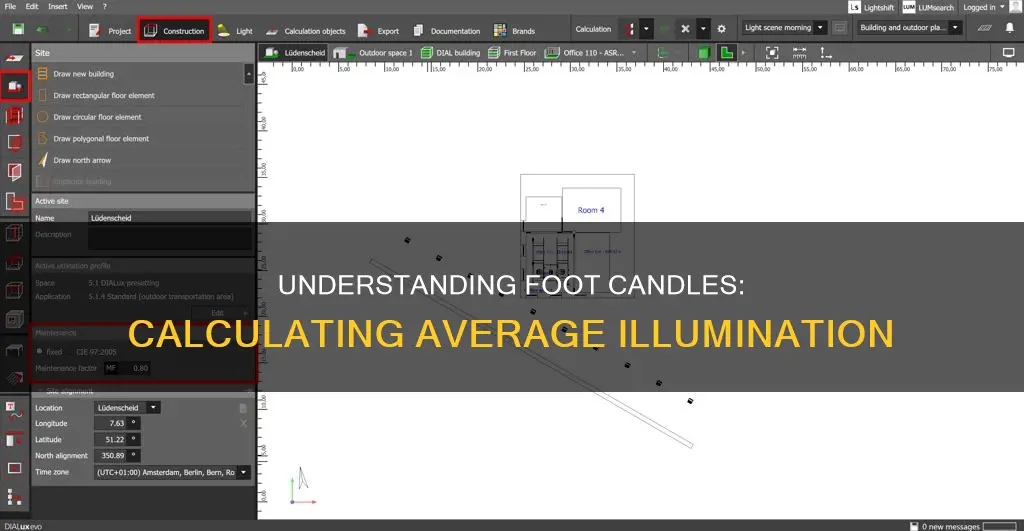Click the notification bell icon
This screenshot has width=1024, height=531.
(1010, 28)
